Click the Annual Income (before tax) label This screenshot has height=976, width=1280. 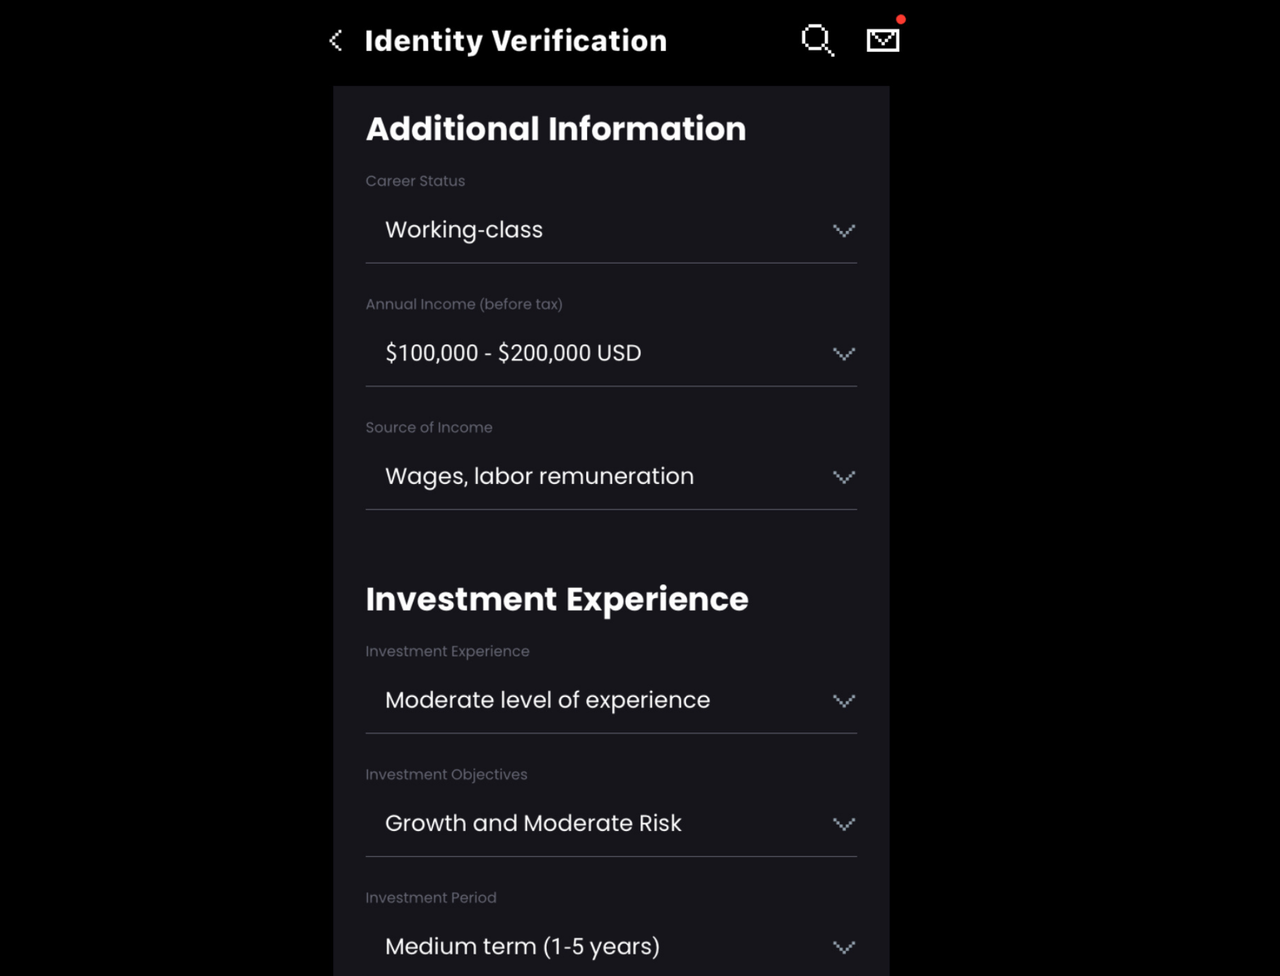click(464, 304)
